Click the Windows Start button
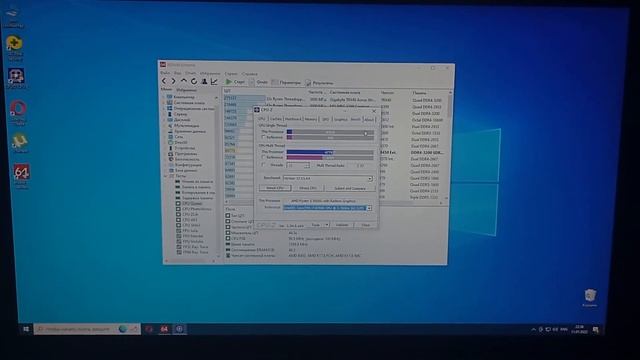 (26, 329)
